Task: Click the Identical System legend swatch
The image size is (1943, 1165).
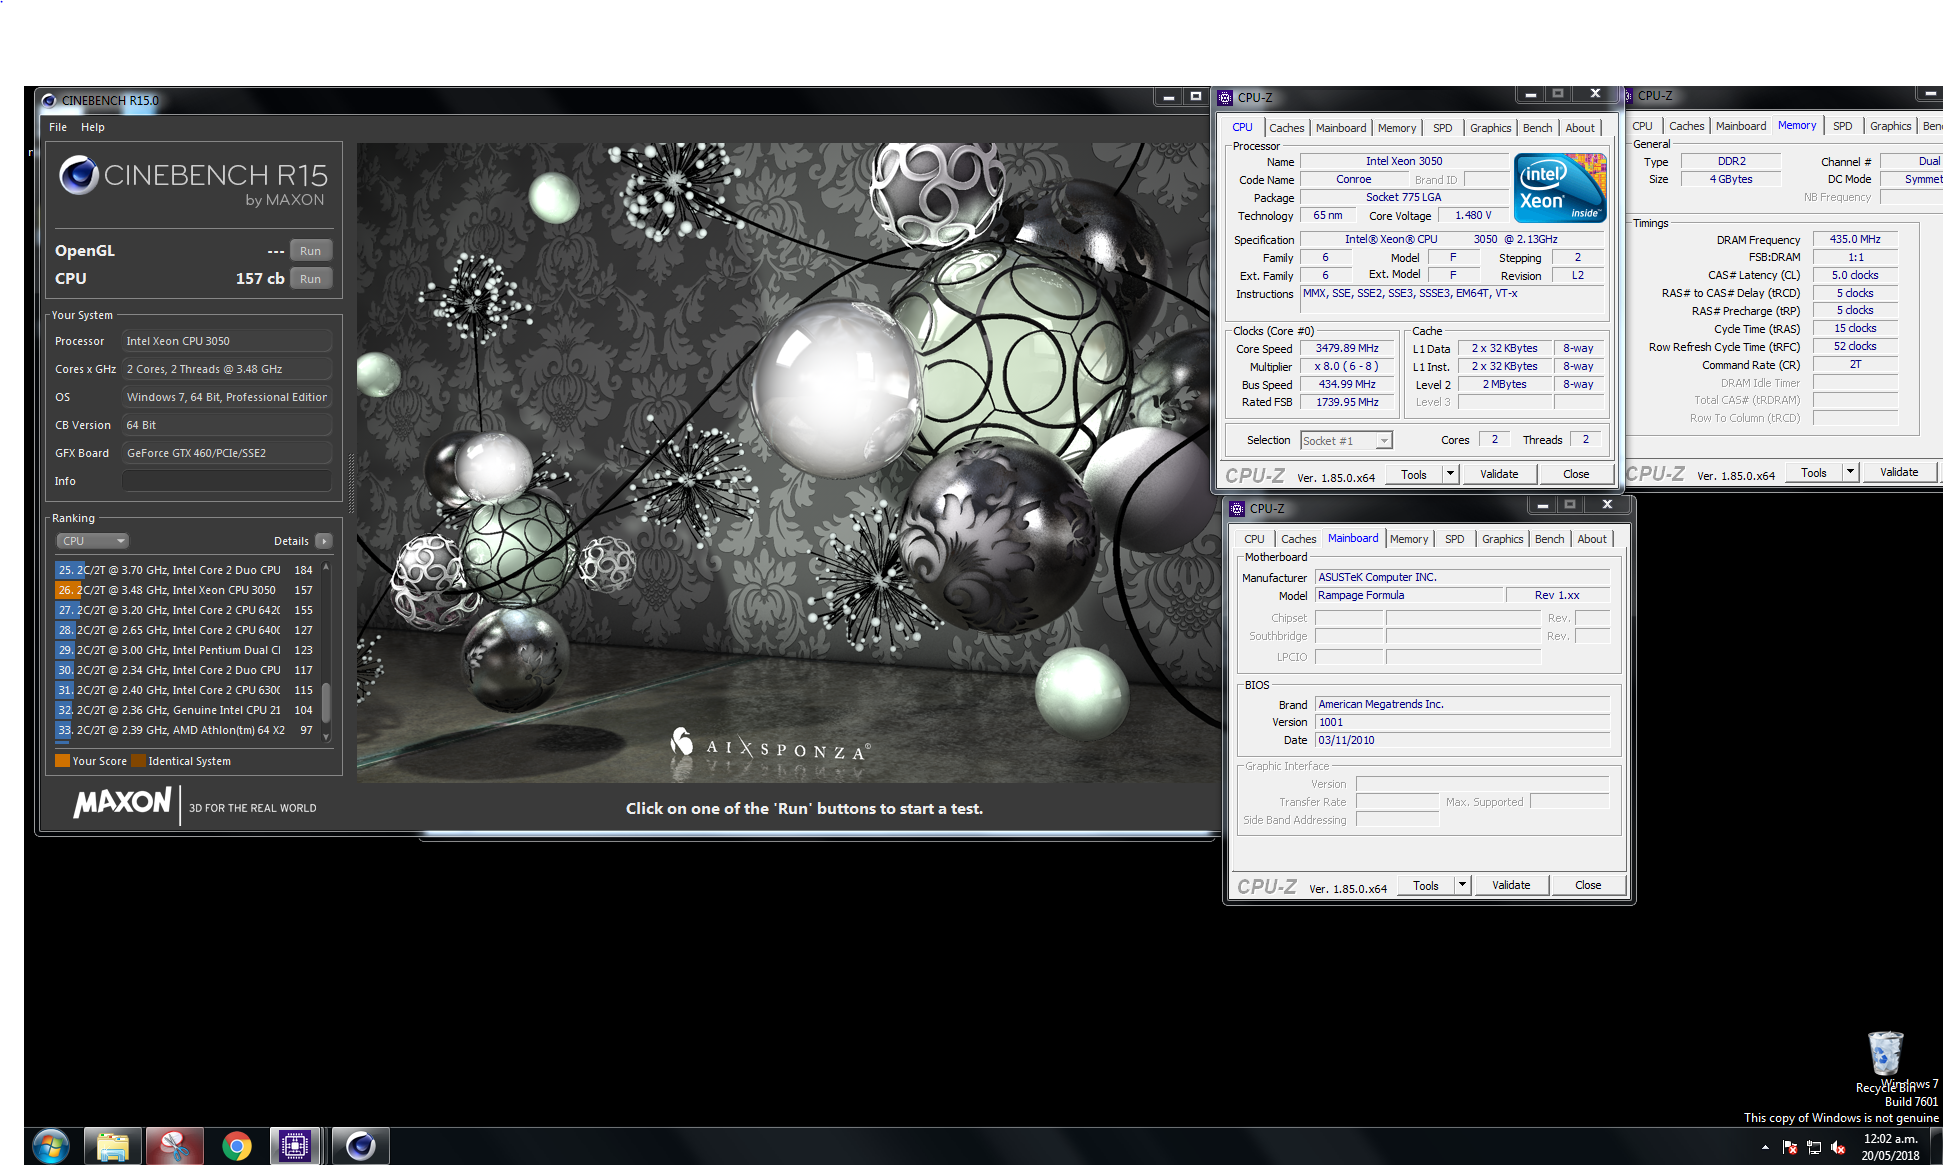Action: (139, 761)
